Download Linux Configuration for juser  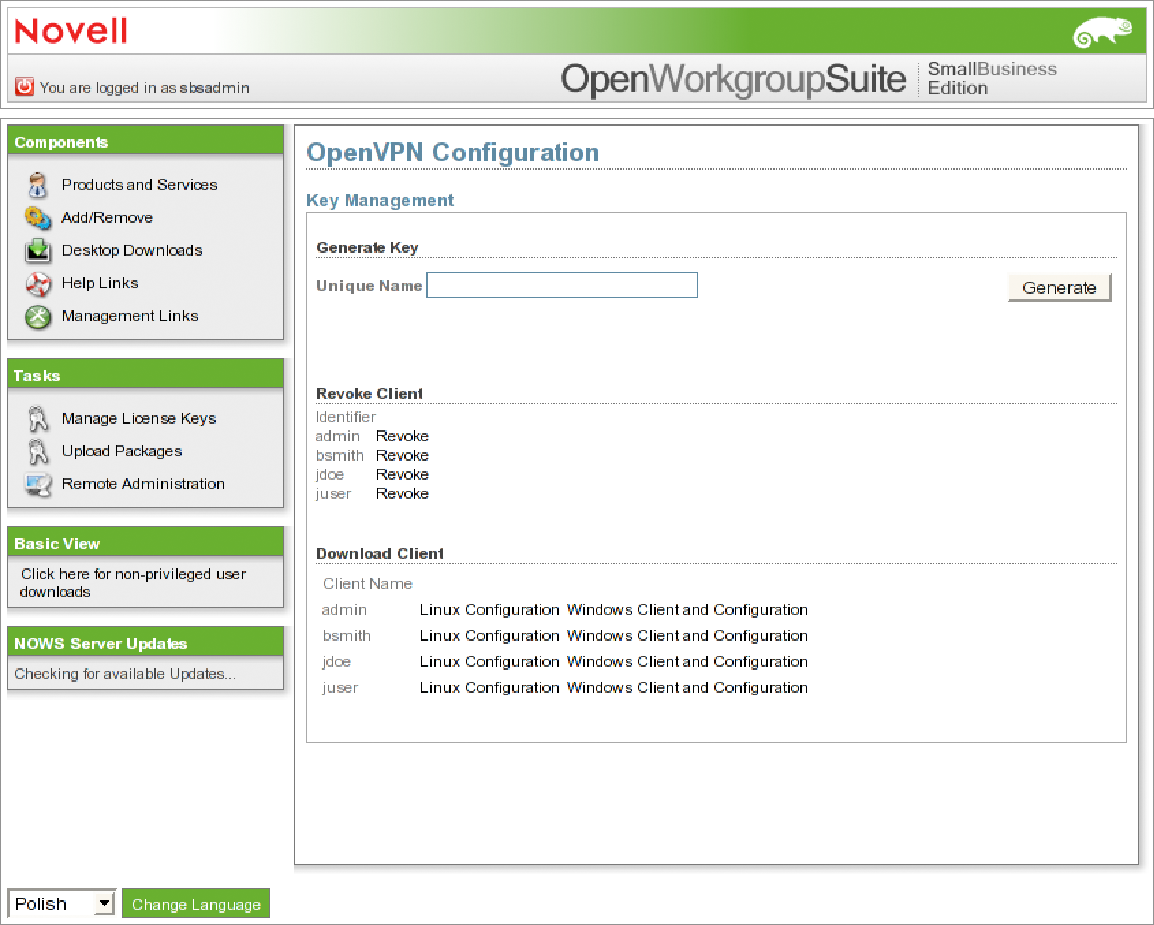pyautogui.click(x=489, y=687)
